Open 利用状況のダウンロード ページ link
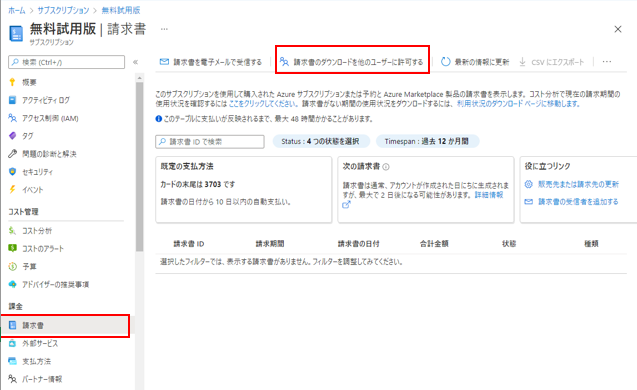637x390 pixels. 518,104
